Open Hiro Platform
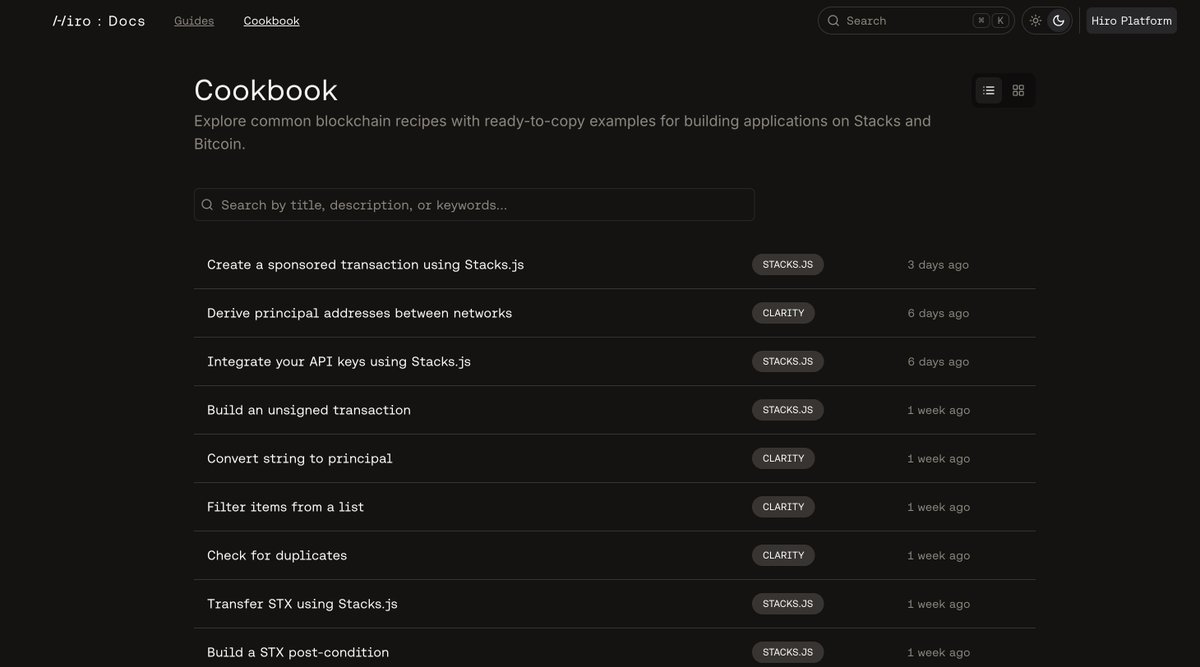This screenshot has height=667, width=1200. (x=1131, y=19)
